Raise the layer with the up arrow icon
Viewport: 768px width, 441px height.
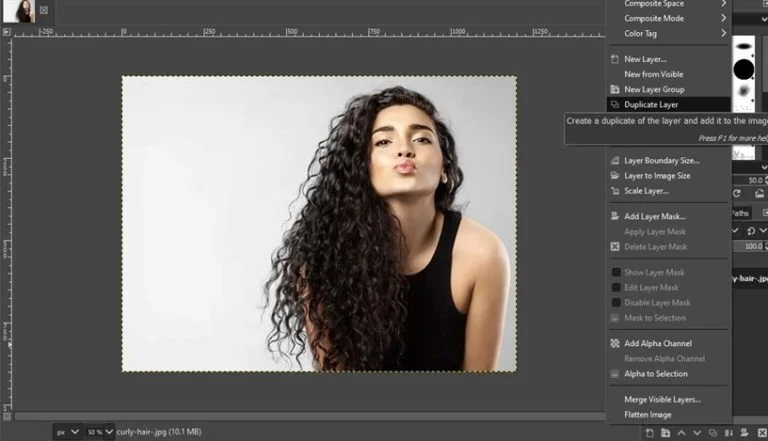click(x=681, y=433)
